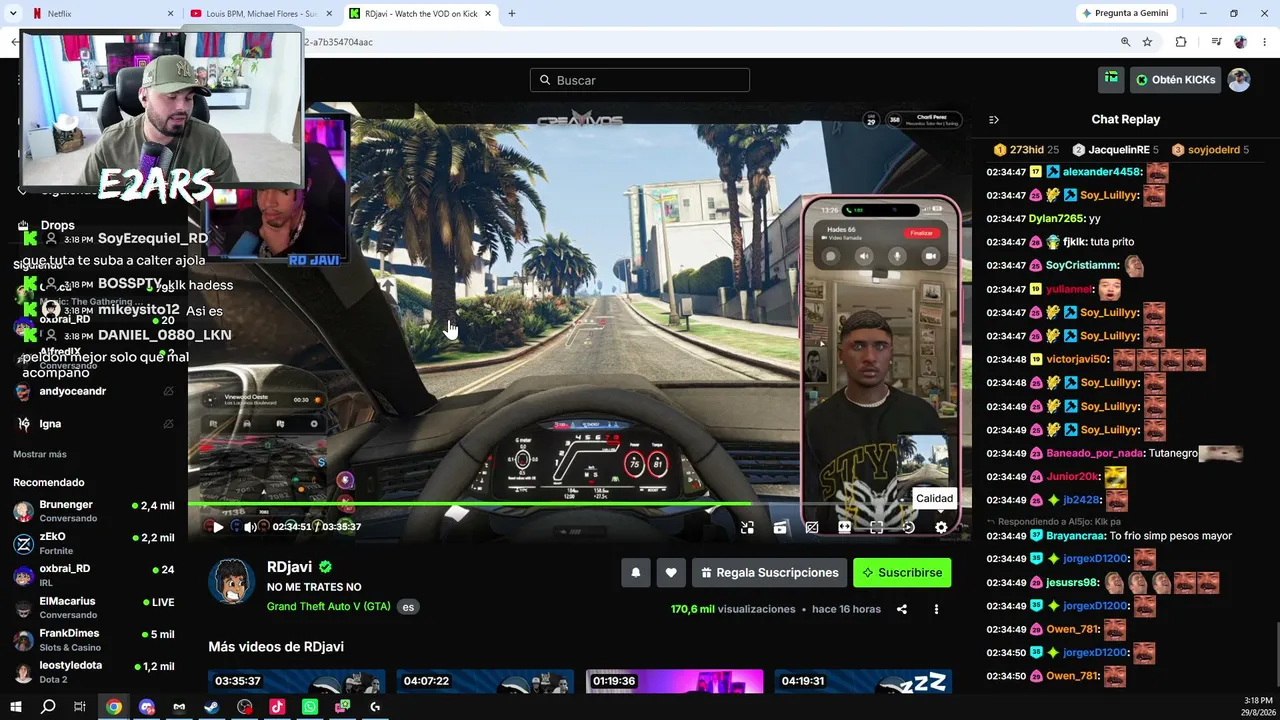Switch to the Louis BPM YouTube tab

(260, 14)
